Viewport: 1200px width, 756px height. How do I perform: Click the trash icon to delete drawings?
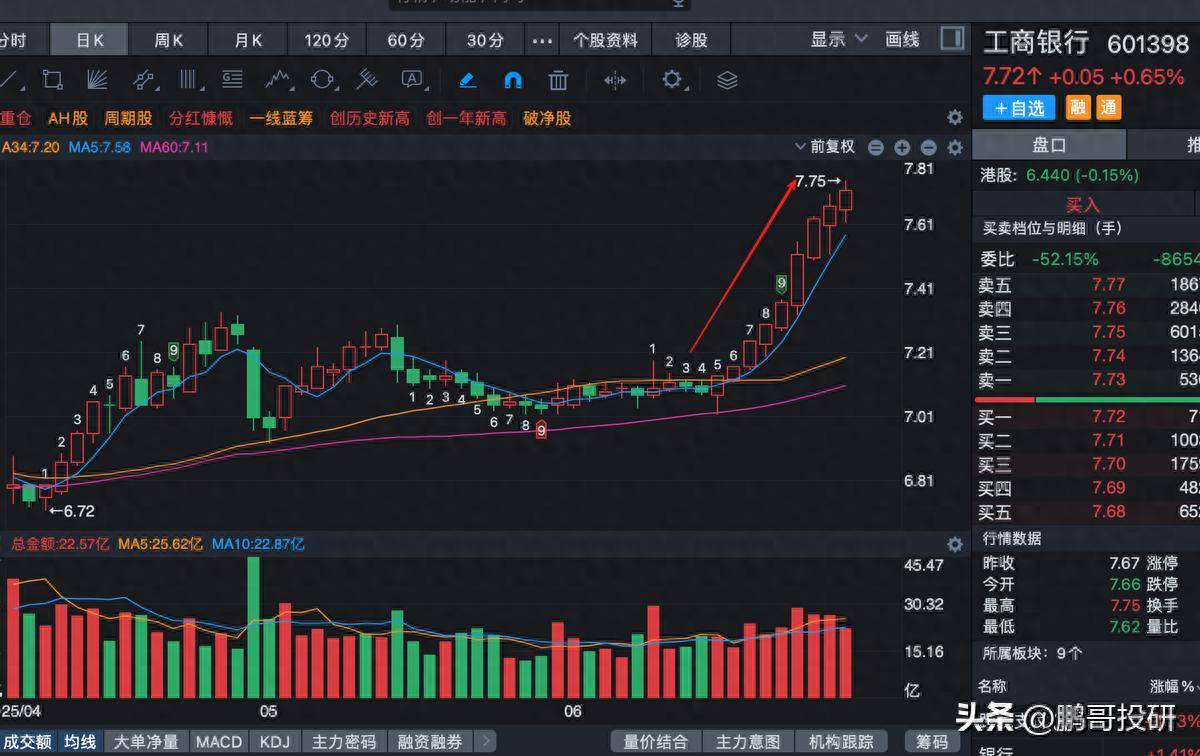[x=557, y=82]
